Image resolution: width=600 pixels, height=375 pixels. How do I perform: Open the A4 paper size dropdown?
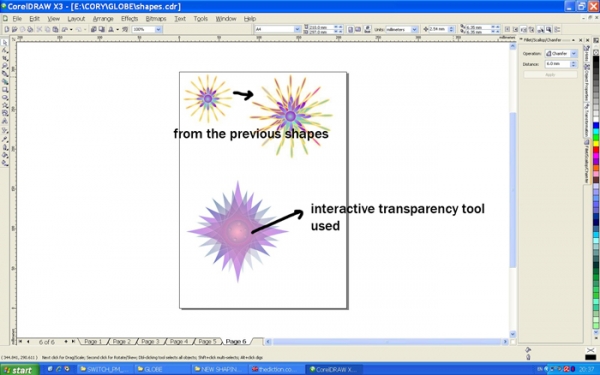(297, 29)
